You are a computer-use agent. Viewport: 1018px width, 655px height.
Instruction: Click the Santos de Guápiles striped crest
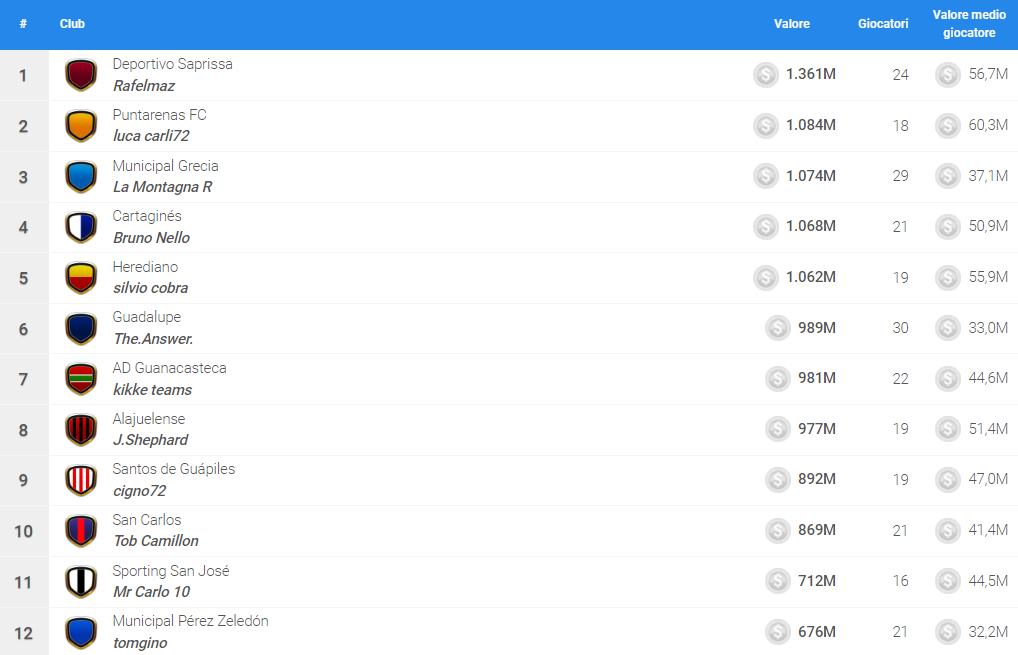click(81, 480)
